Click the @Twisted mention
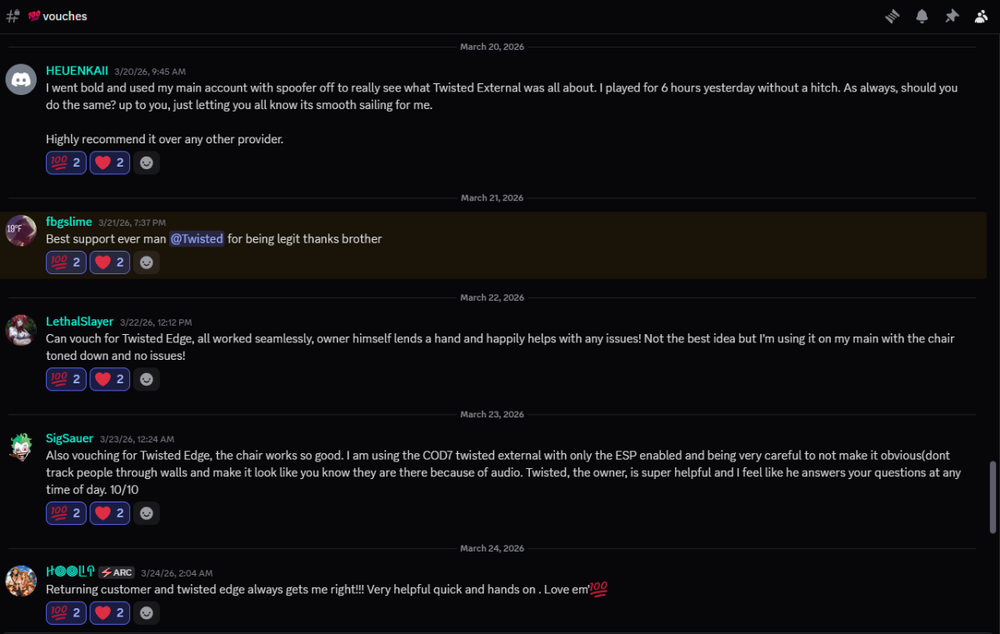Viewport: 1000px width, 634px height. (x=196, y=239)
